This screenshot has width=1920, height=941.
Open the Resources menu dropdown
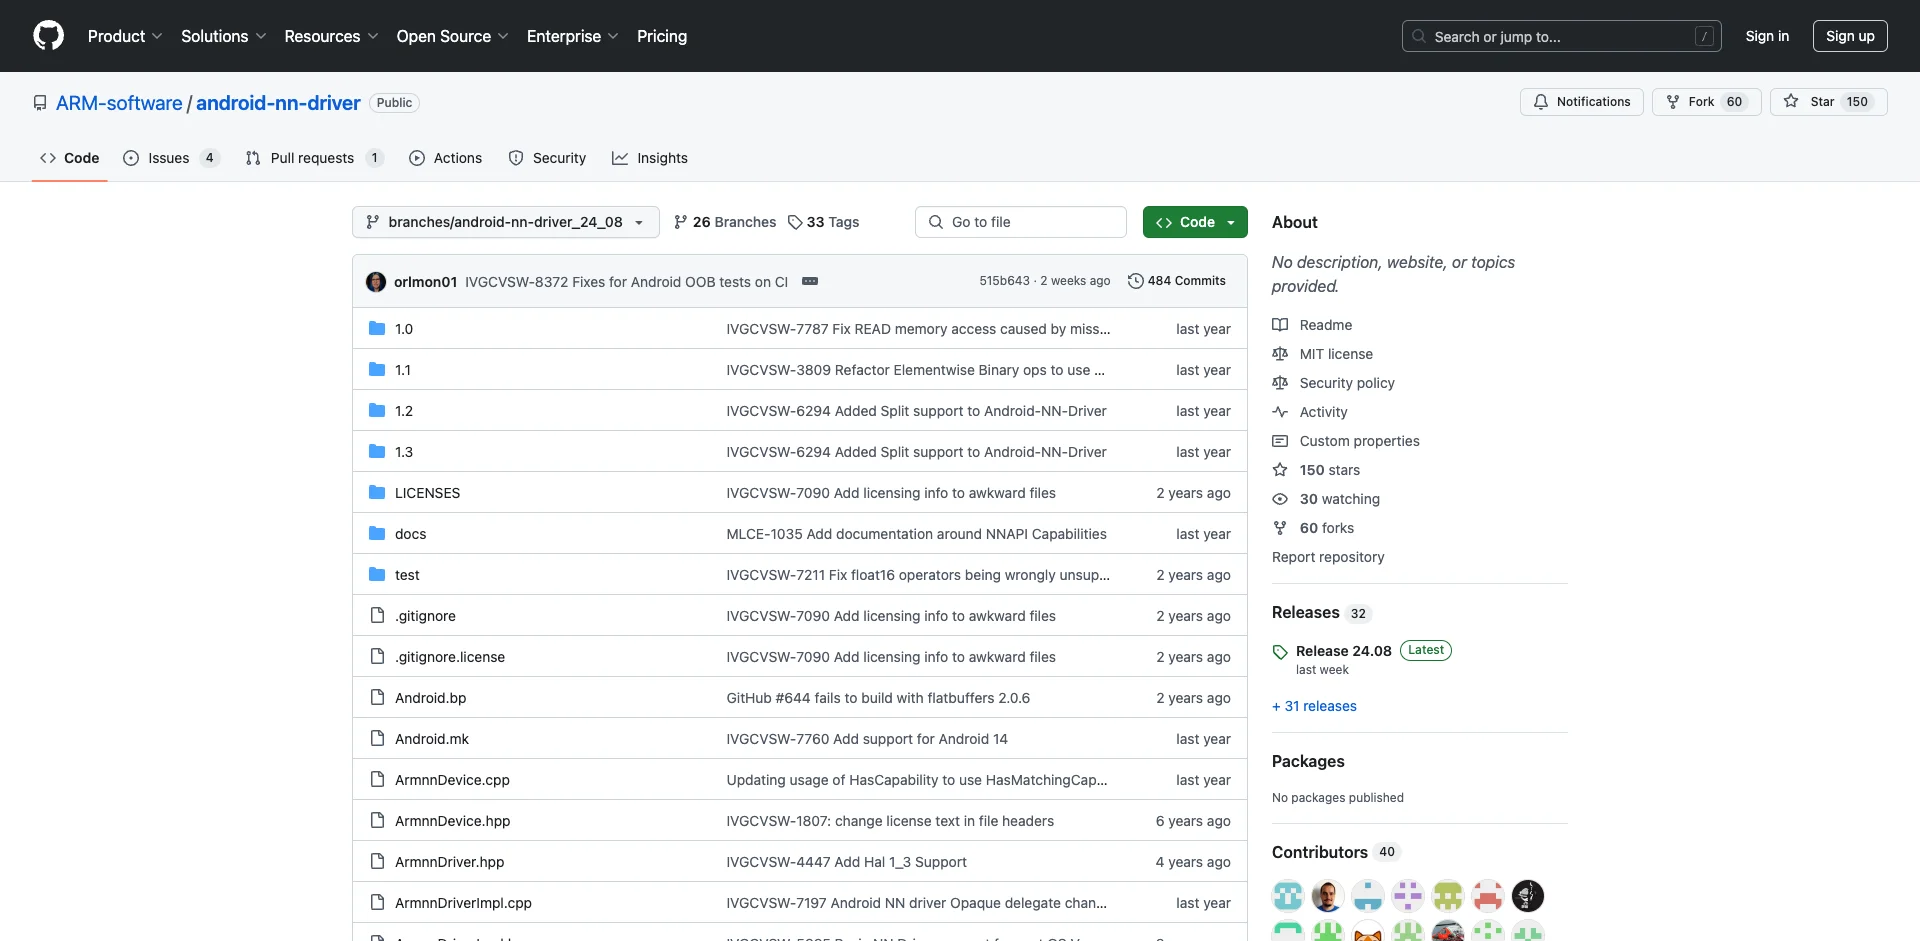[x=331, y=36]
